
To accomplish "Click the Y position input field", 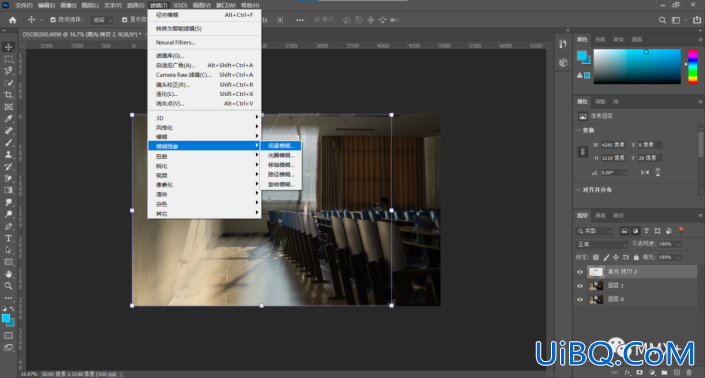I will [x=650, y=158].
